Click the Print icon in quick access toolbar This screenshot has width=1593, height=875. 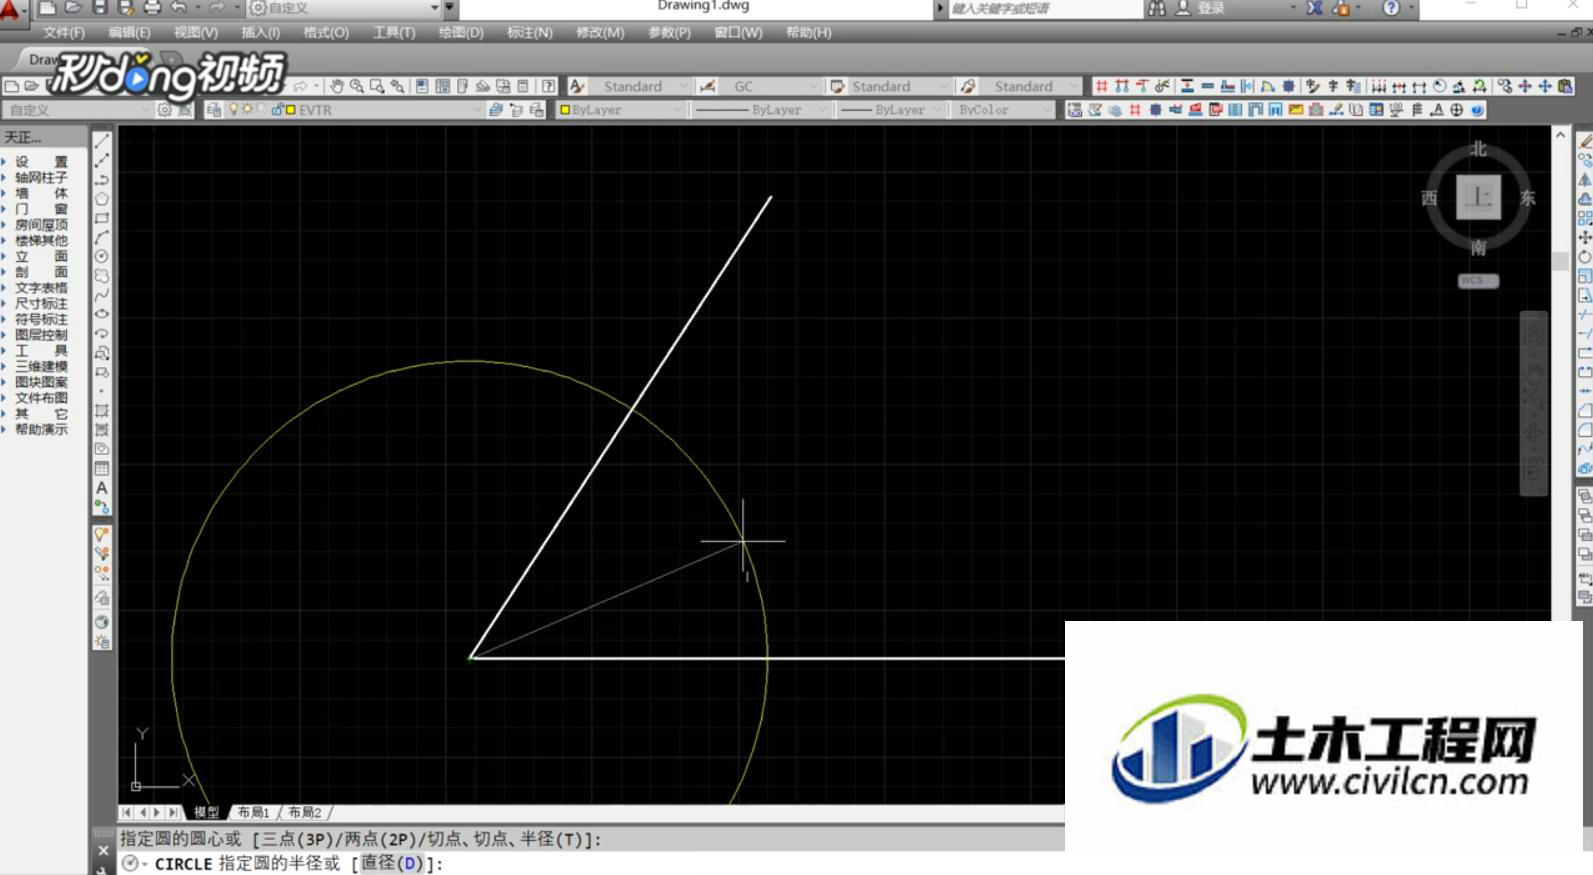[152, 8]
